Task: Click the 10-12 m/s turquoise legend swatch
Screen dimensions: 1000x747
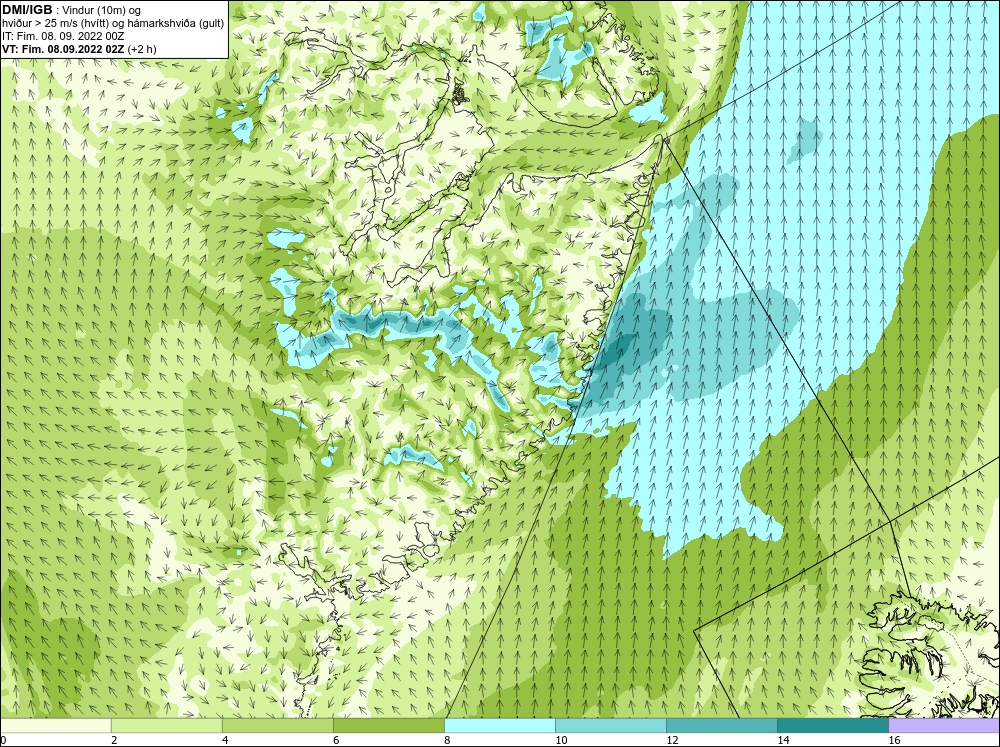Action: pyautogui.click(x=610, y=726)
